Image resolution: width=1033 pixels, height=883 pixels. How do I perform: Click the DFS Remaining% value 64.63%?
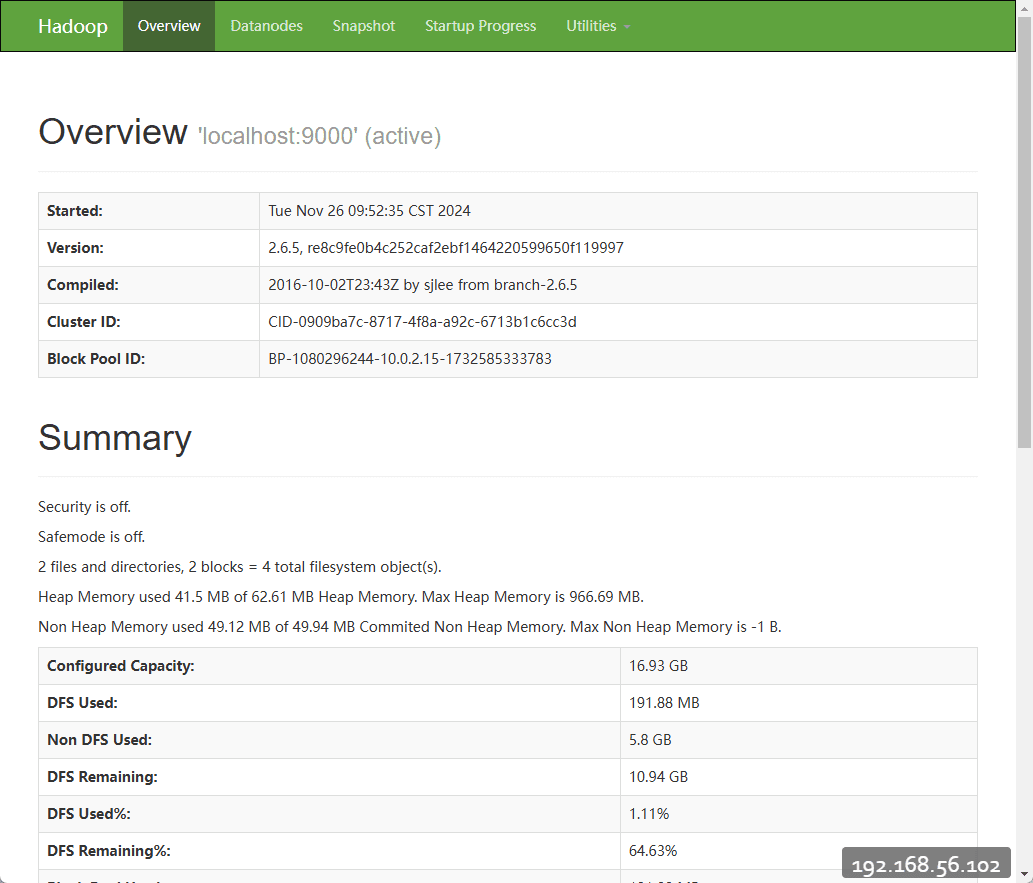point(653,850)
